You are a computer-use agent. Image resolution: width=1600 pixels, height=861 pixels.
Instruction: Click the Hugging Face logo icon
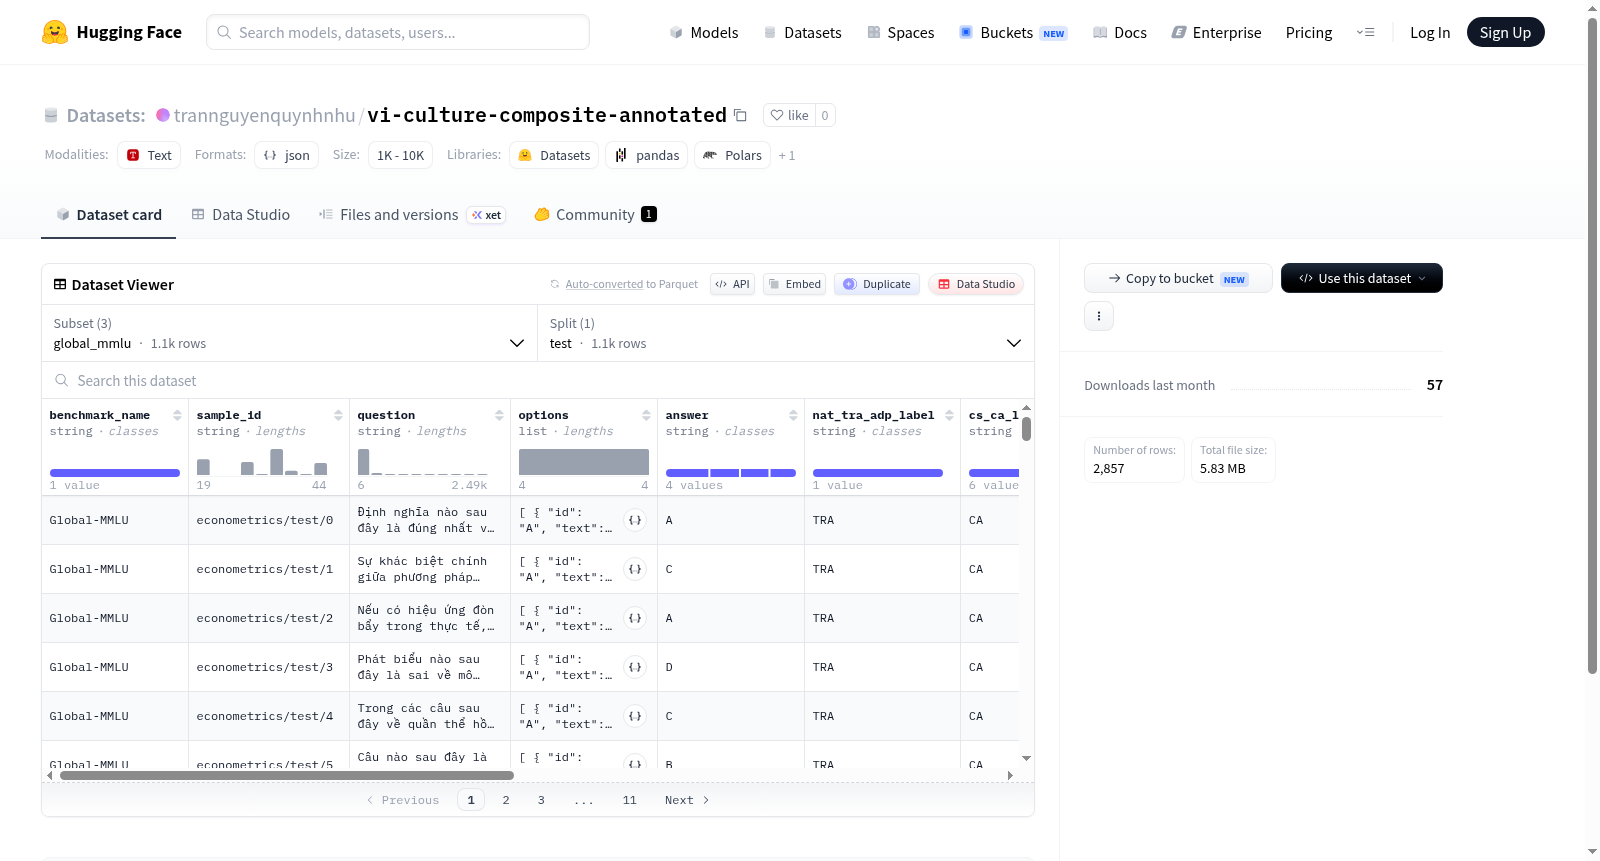[55, 32]
